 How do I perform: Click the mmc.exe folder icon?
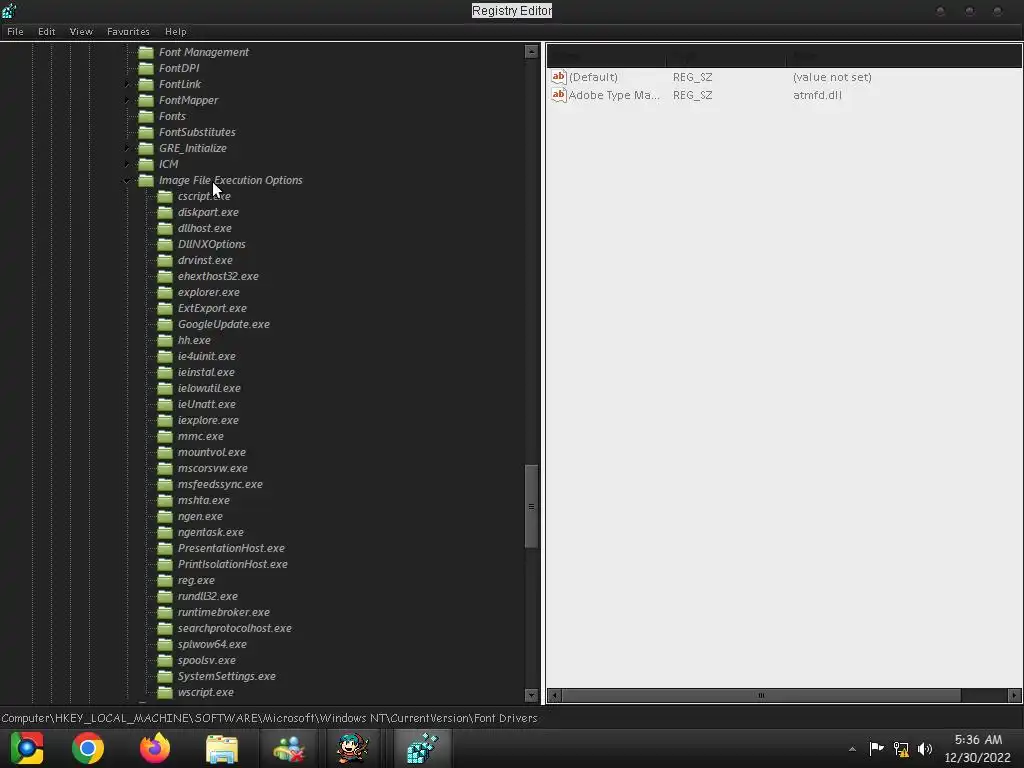165,436
